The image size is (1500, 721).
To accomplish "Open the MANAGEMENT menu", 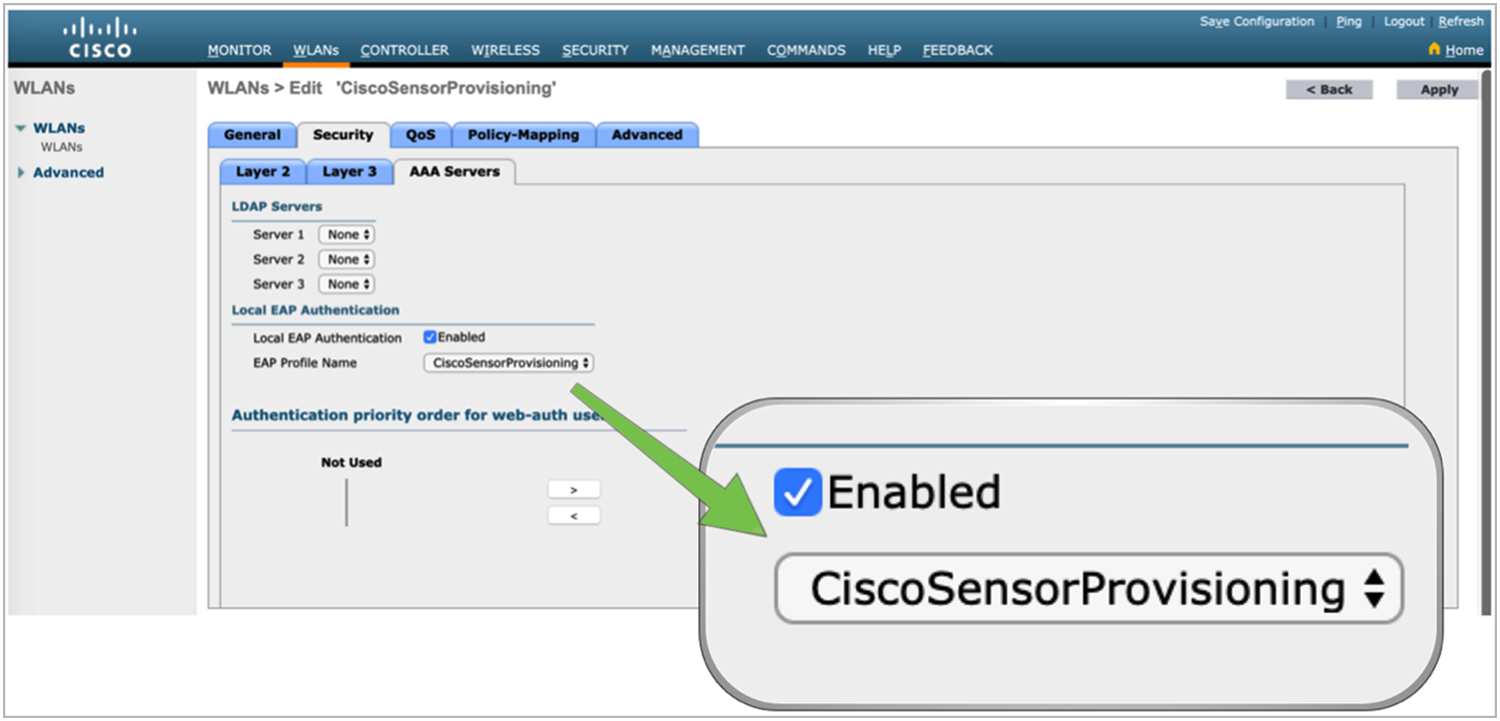I will coord(697,50).
